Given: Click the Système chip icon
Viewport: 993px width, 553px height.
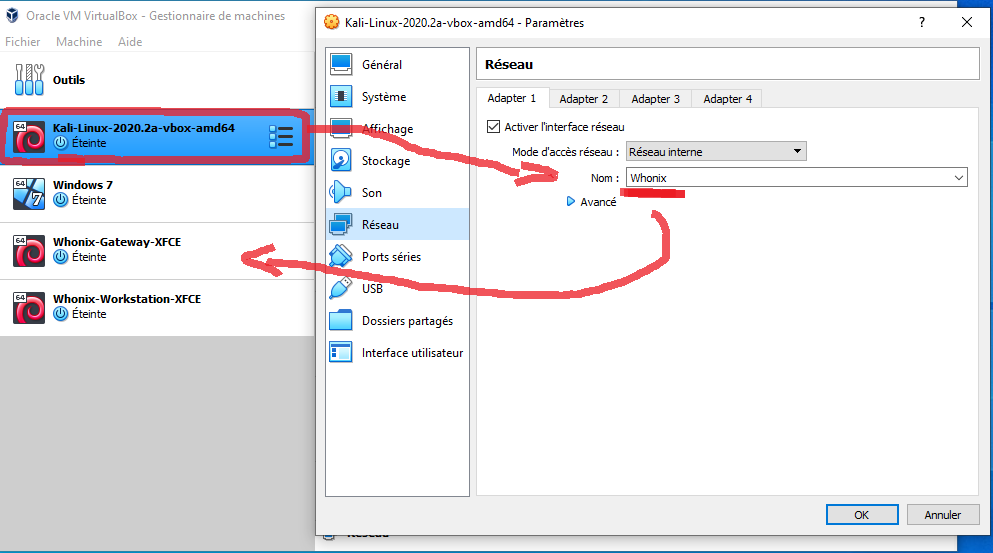Looking at the screenshot, I should pyautogui.click(x=341, y=96).
